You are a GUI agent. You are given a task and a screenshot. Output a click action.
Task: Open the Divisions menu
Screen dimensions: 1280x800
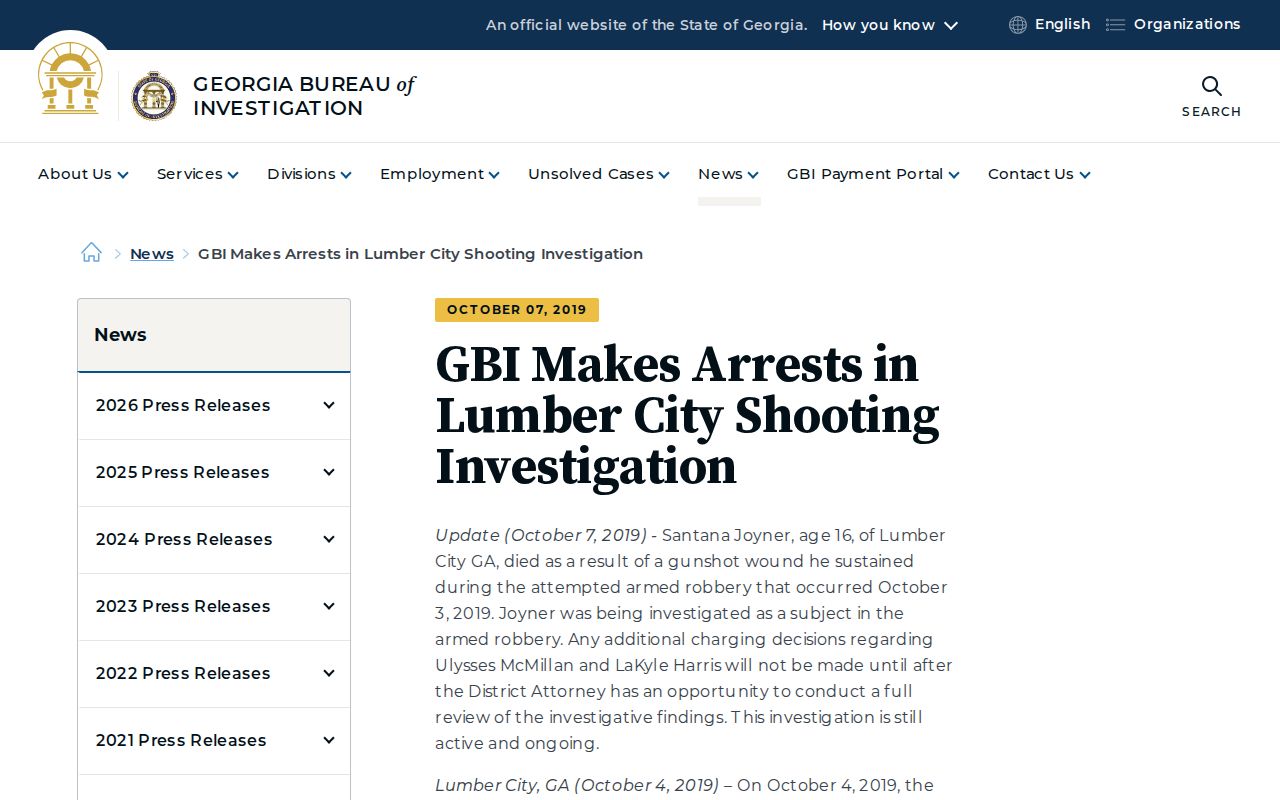[309, 174]
